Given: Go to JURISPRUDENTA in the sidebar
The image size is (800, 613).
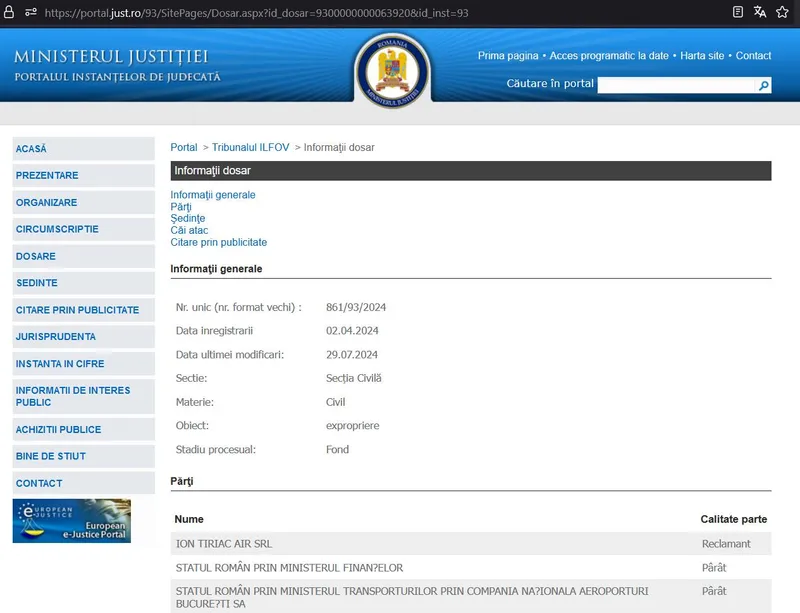Looking at the screenshot, I should 56,337.
